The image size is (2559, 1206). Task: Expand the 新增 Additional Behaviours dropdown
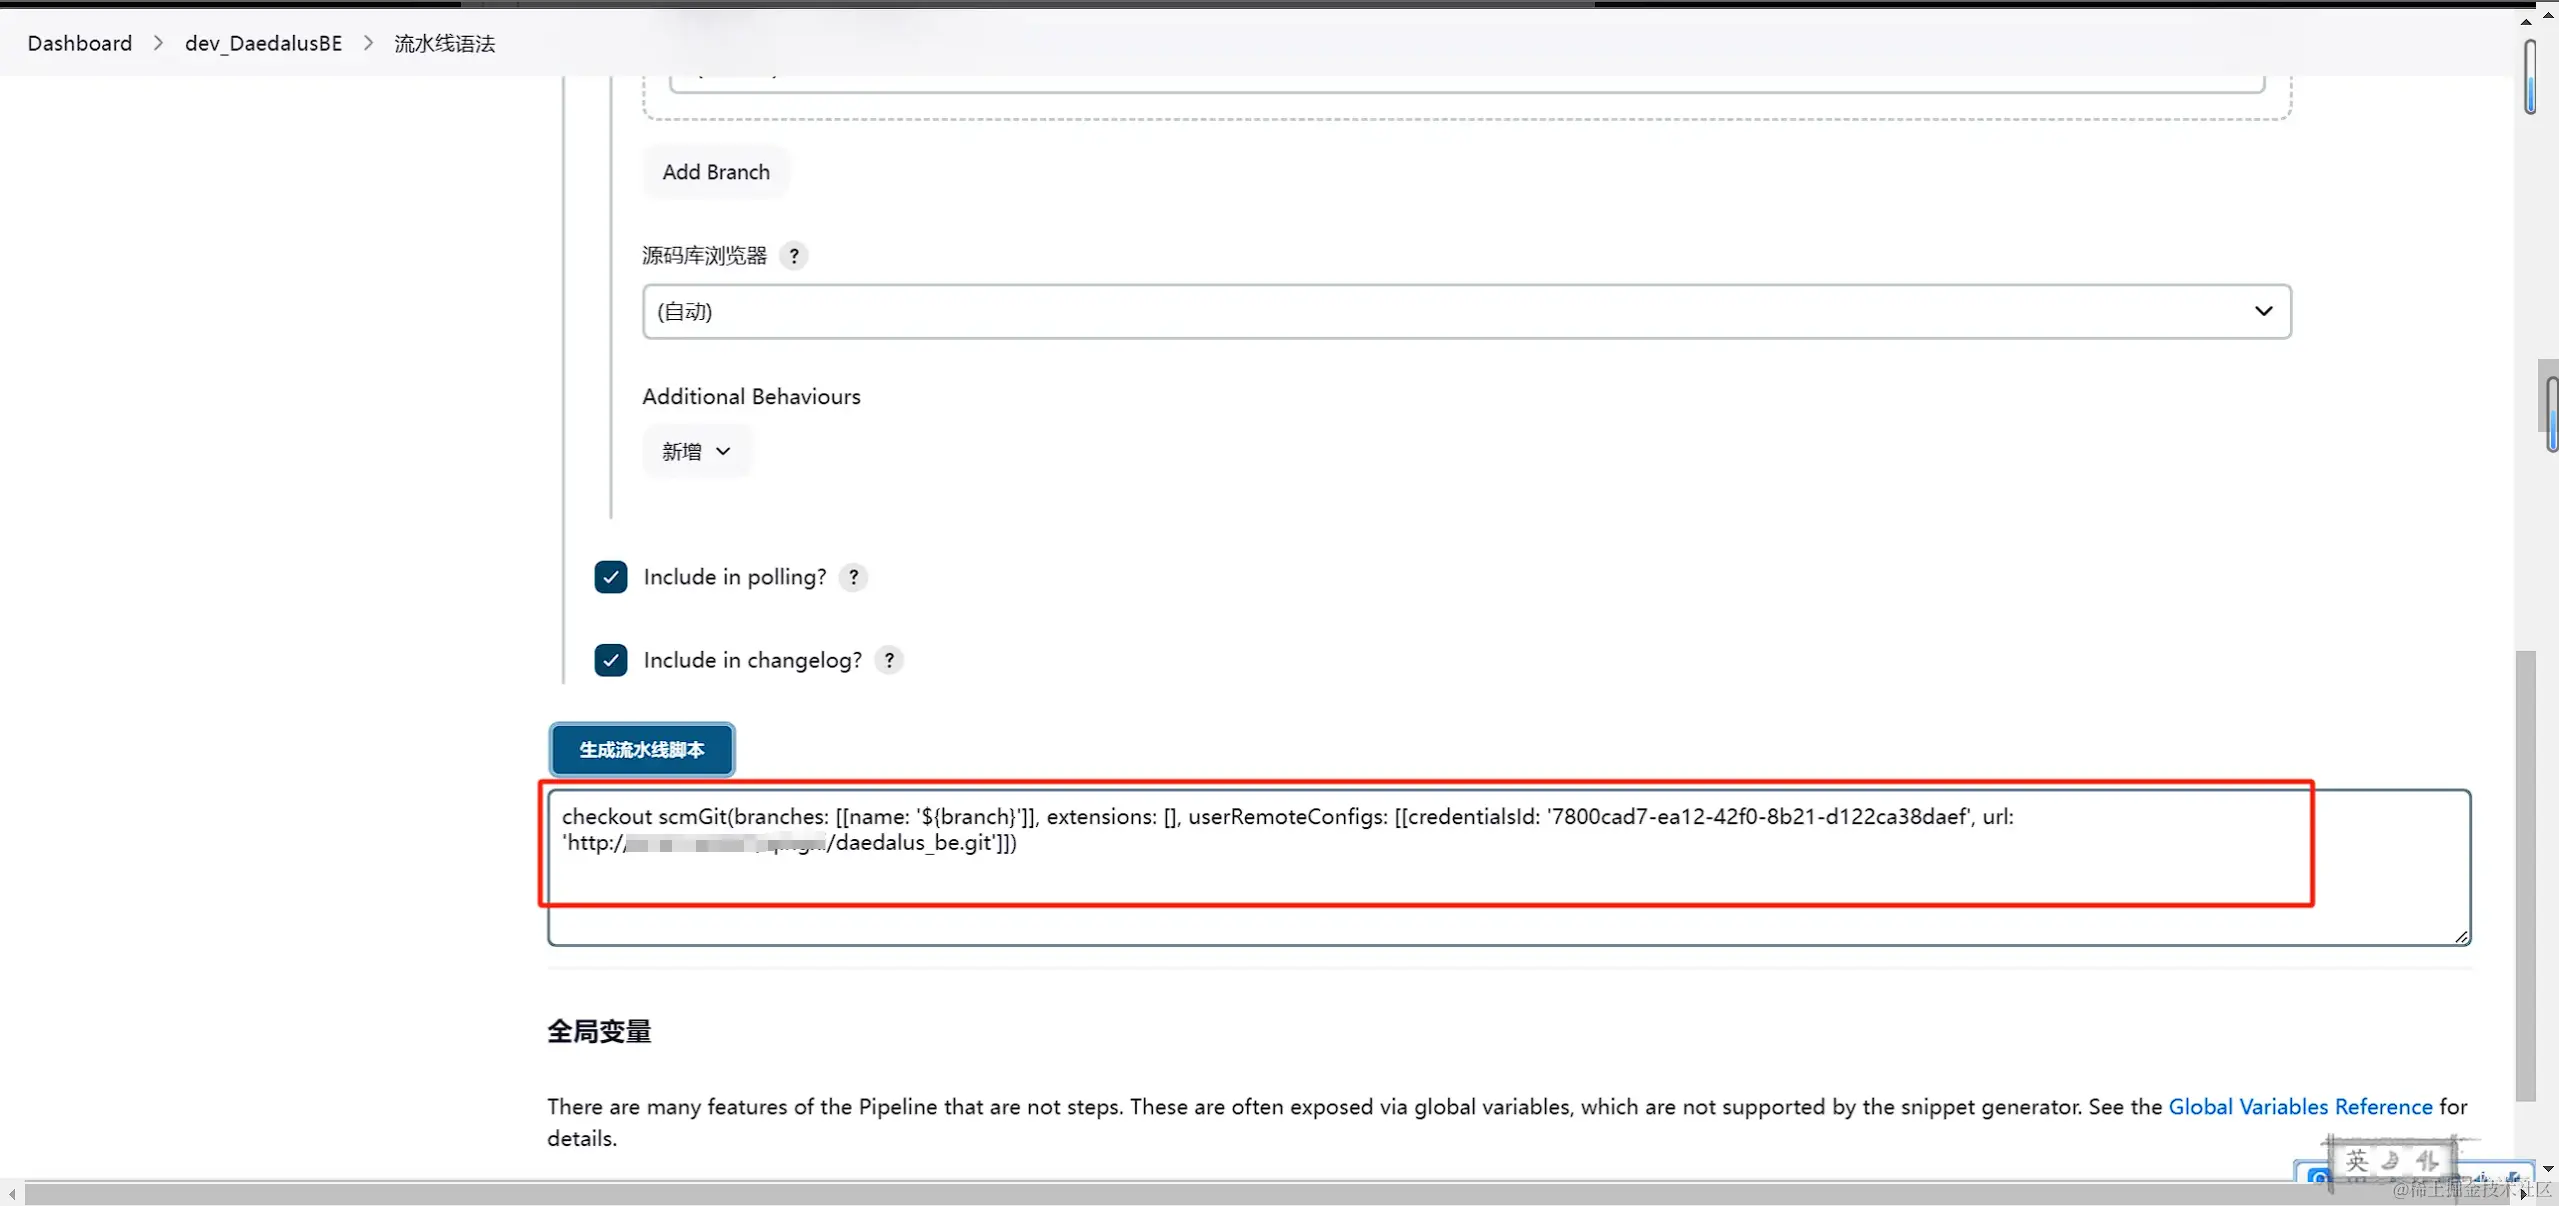click(696, 451)
